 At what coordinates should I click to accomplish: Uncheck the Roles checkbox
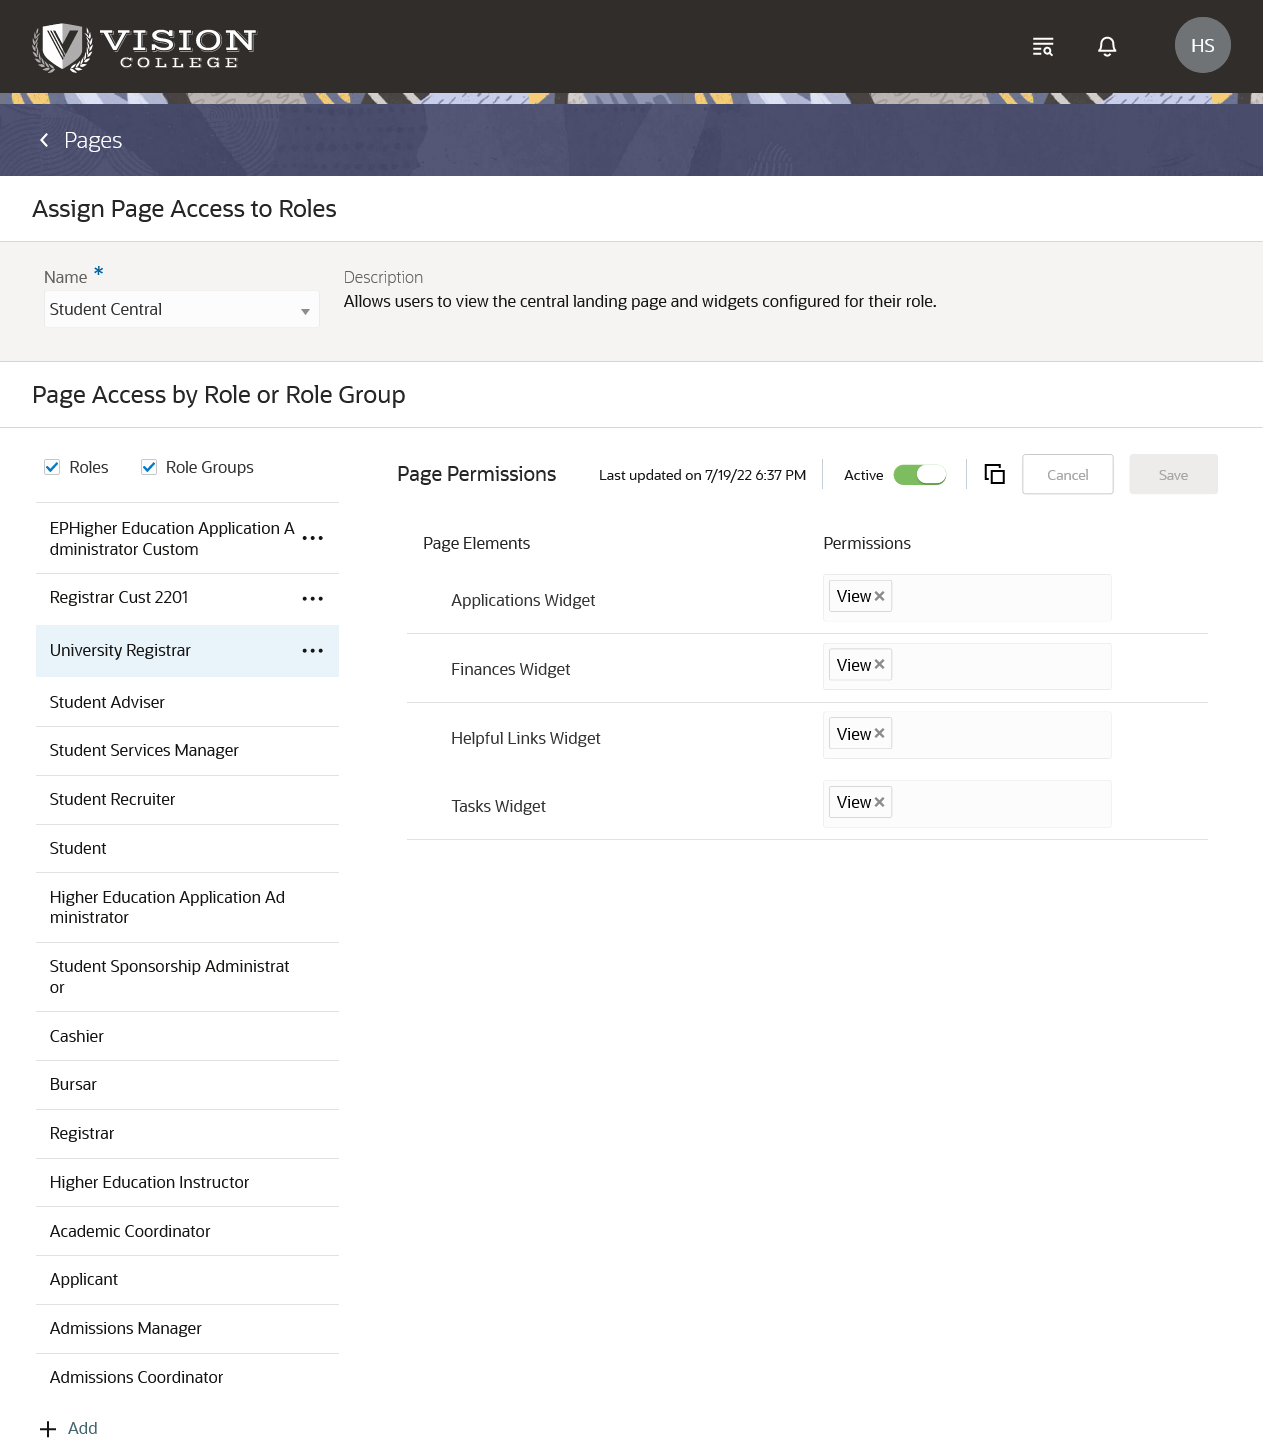pyautogui.click(x=52, y=467)
